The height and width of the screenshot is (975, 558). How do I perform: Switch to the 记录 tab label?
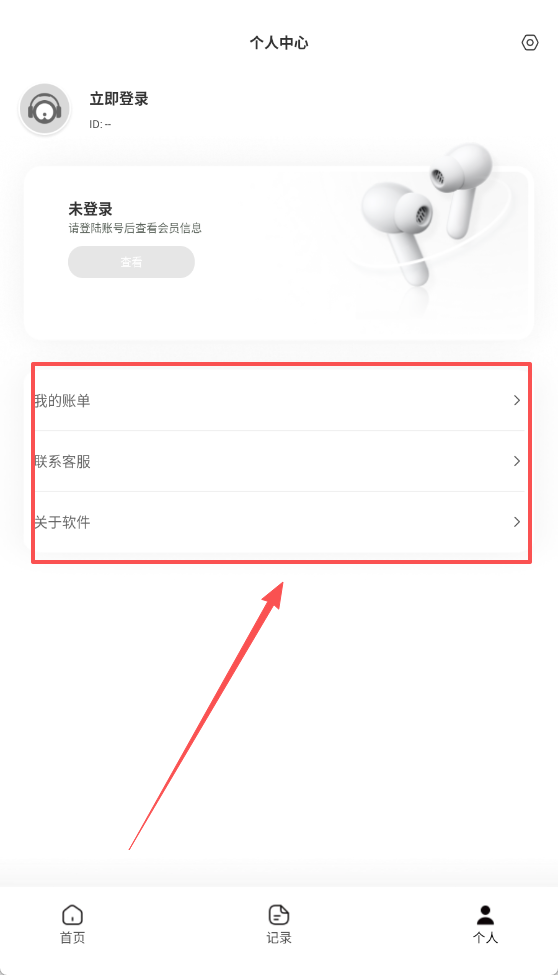click(x=279, y=938)
